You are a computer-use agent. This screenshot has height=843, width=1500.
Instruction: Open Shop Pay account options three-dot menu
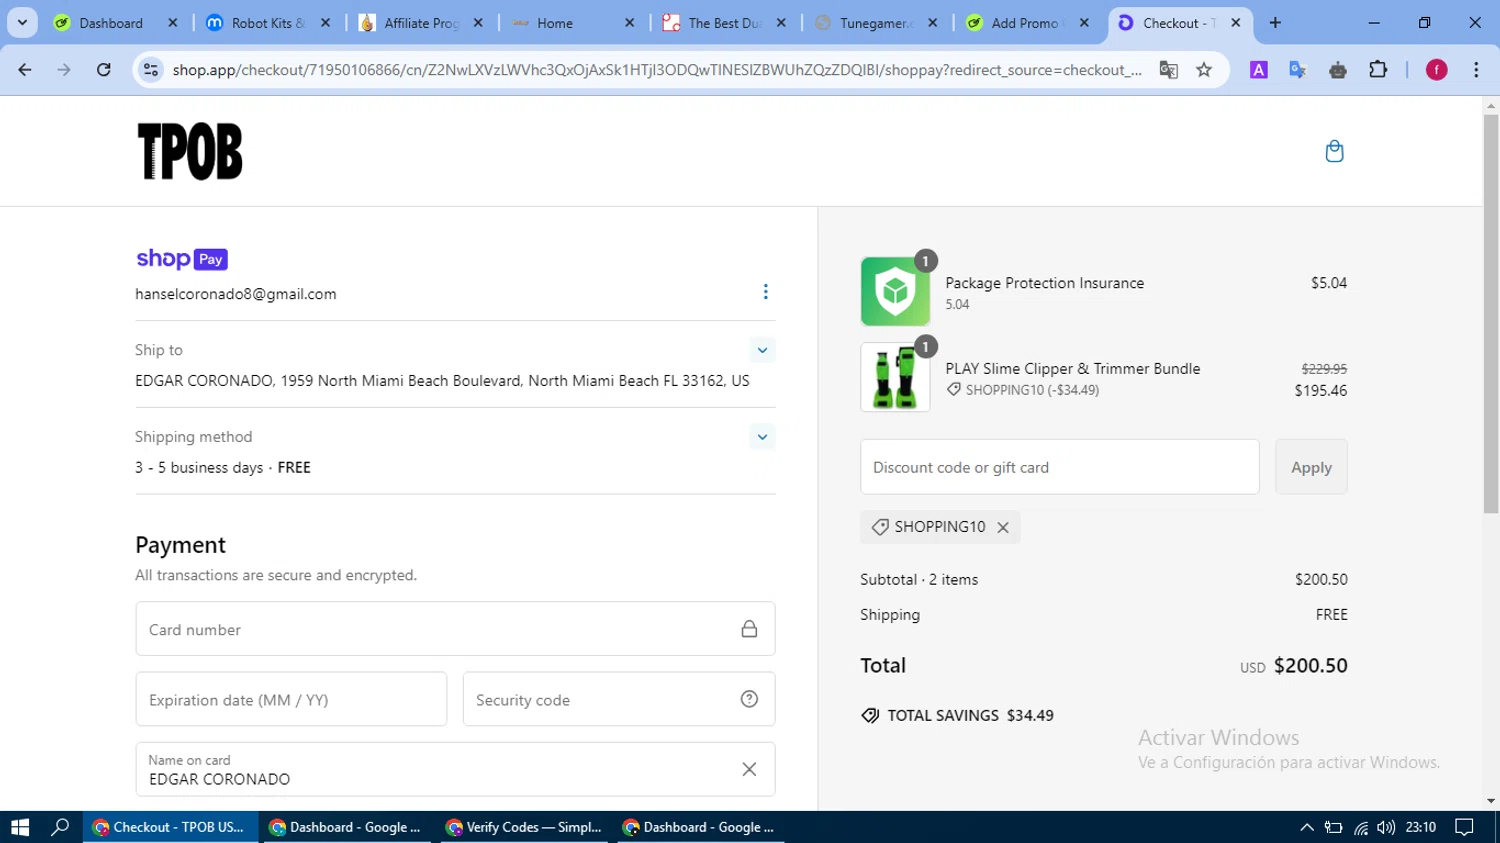(x=765, y=292)
